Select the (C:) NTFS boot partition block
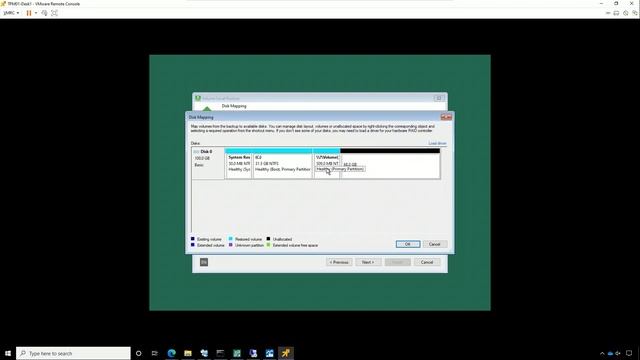This screenshot has width=640, height=360. [282, 166]
